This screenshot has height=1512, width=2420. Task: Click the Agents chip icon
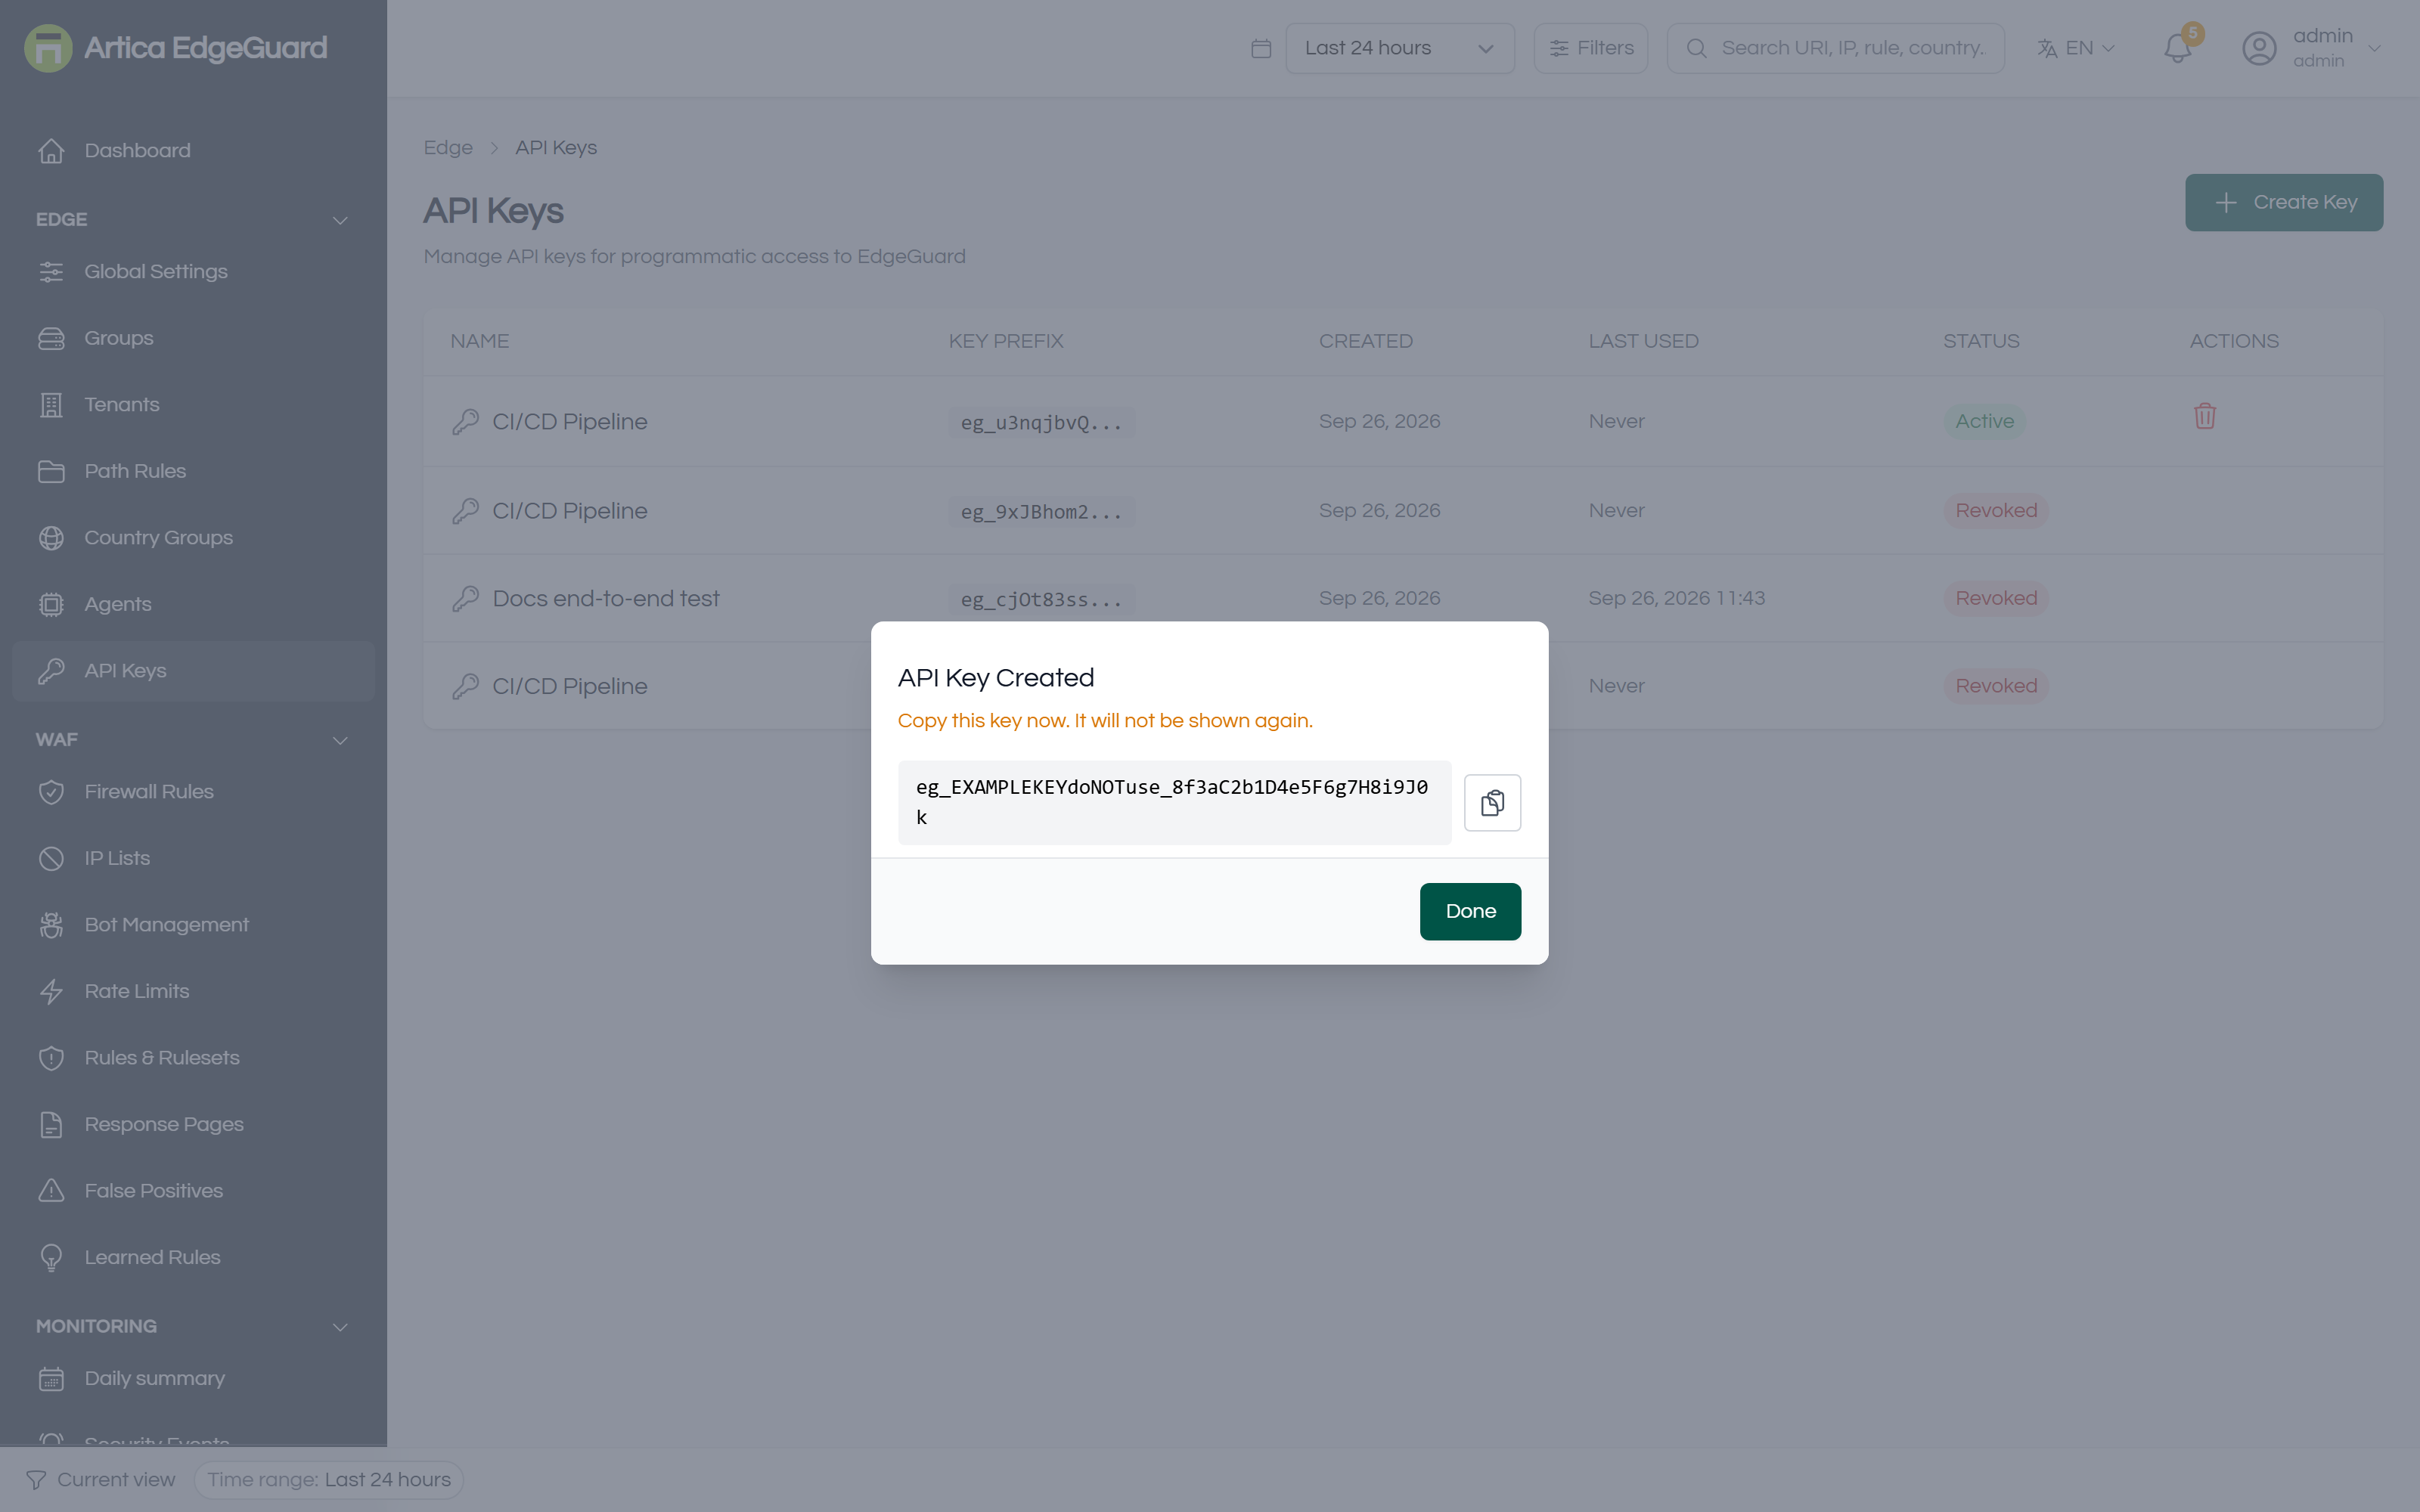[x=51, y=604]
